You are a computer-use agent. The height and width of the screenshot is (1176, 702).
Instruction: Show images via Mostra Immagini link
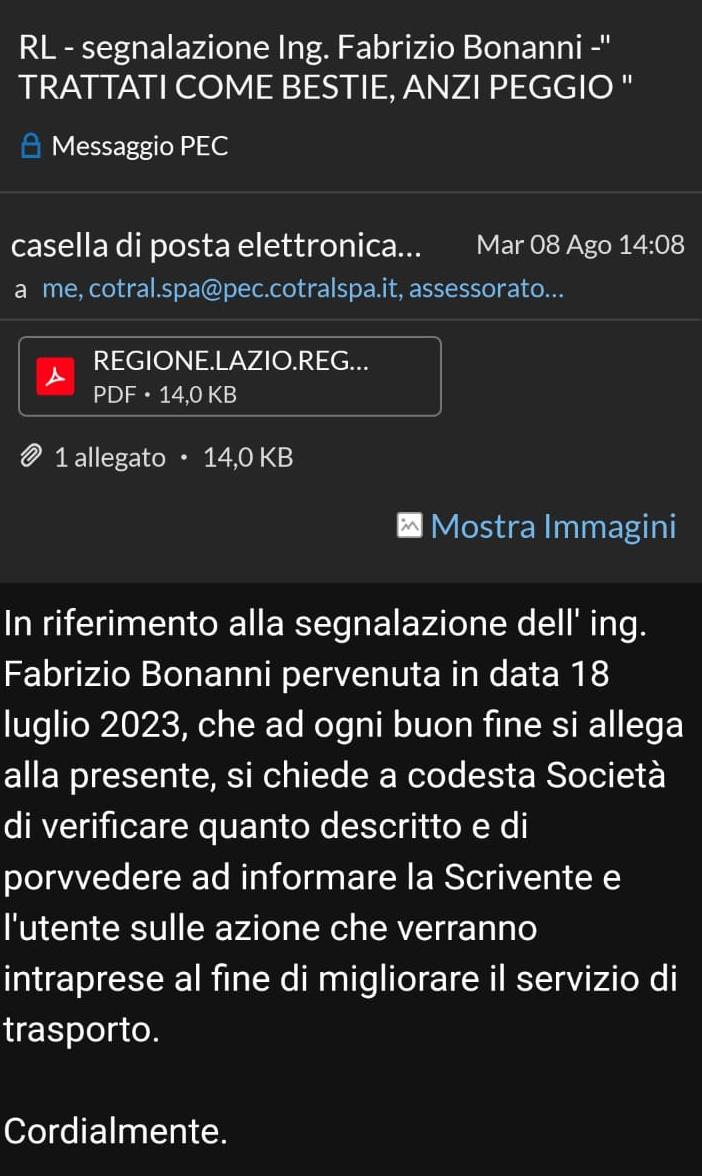(554, 526)
